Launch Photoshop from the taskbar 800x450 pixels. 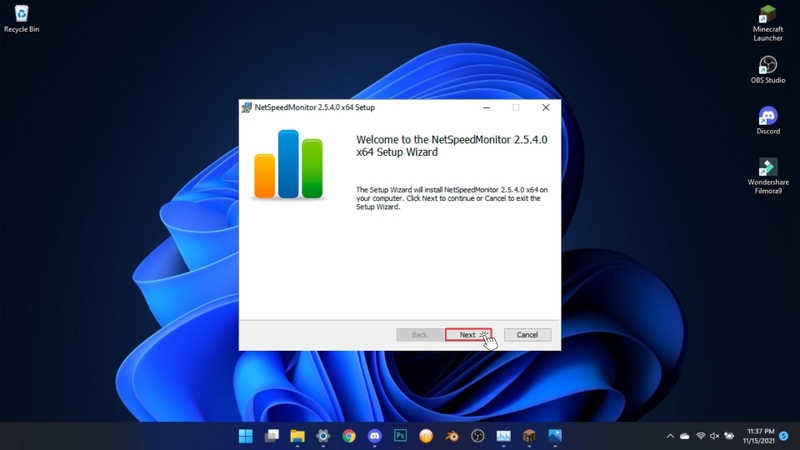(401, 436)
